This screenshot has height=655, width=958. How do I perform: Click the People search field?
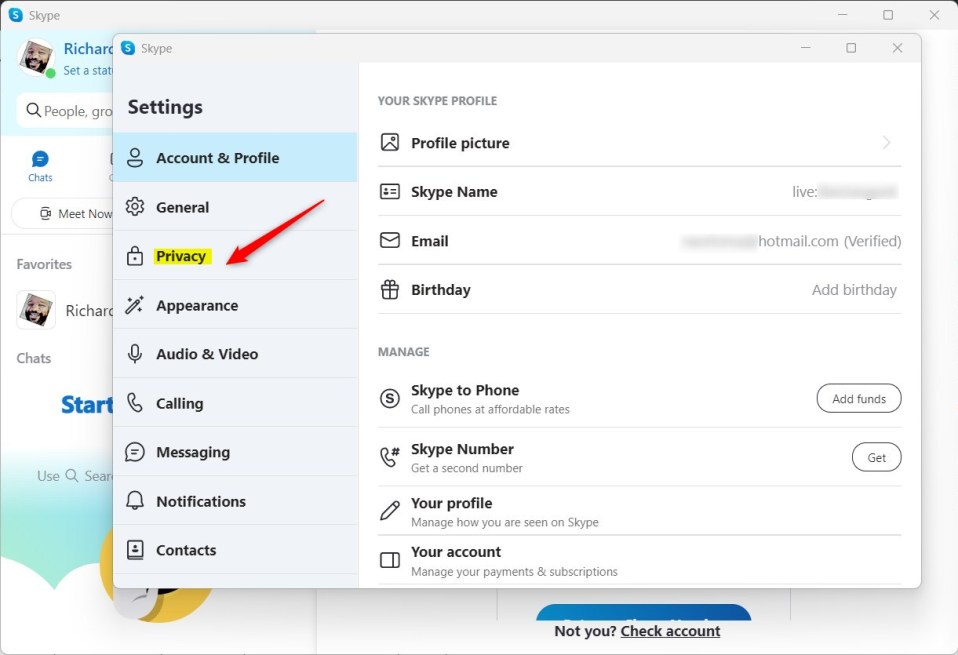pos(66,111)
